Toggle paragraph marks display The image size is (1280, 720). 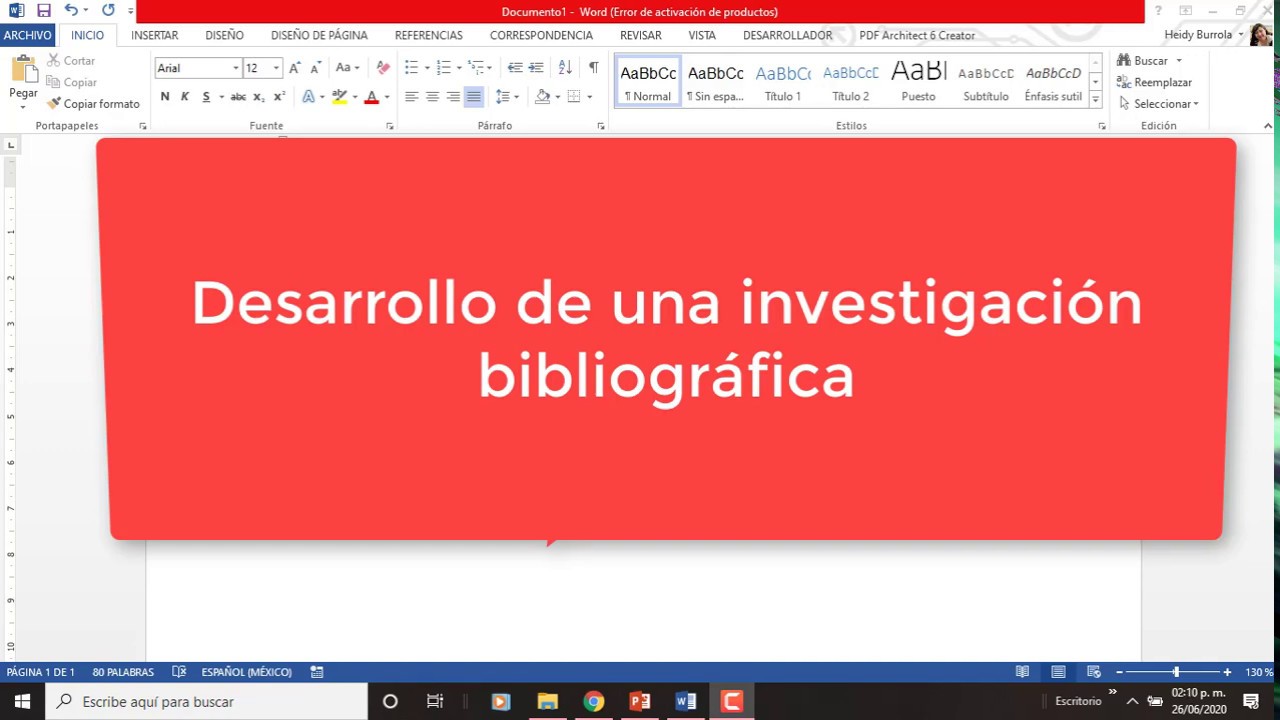click(x=593, y=67)
